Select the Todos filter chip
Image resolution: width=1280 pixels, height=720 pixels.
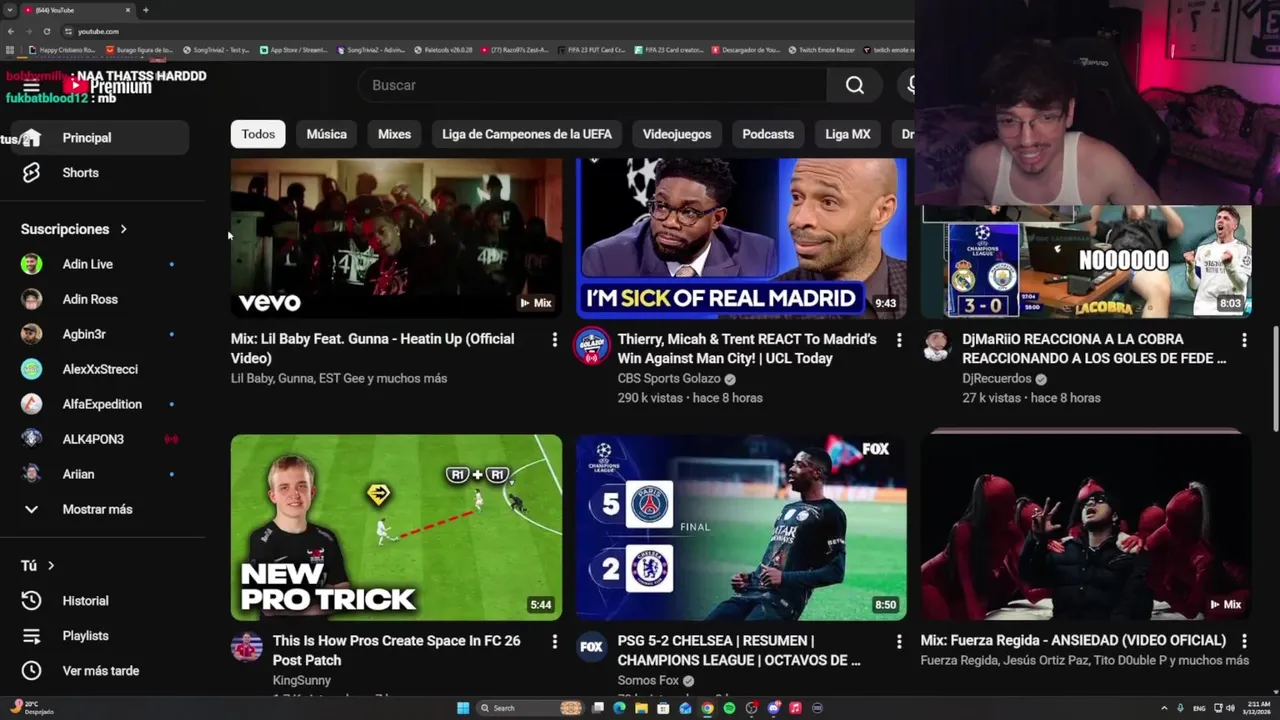(x=258, y=134)
